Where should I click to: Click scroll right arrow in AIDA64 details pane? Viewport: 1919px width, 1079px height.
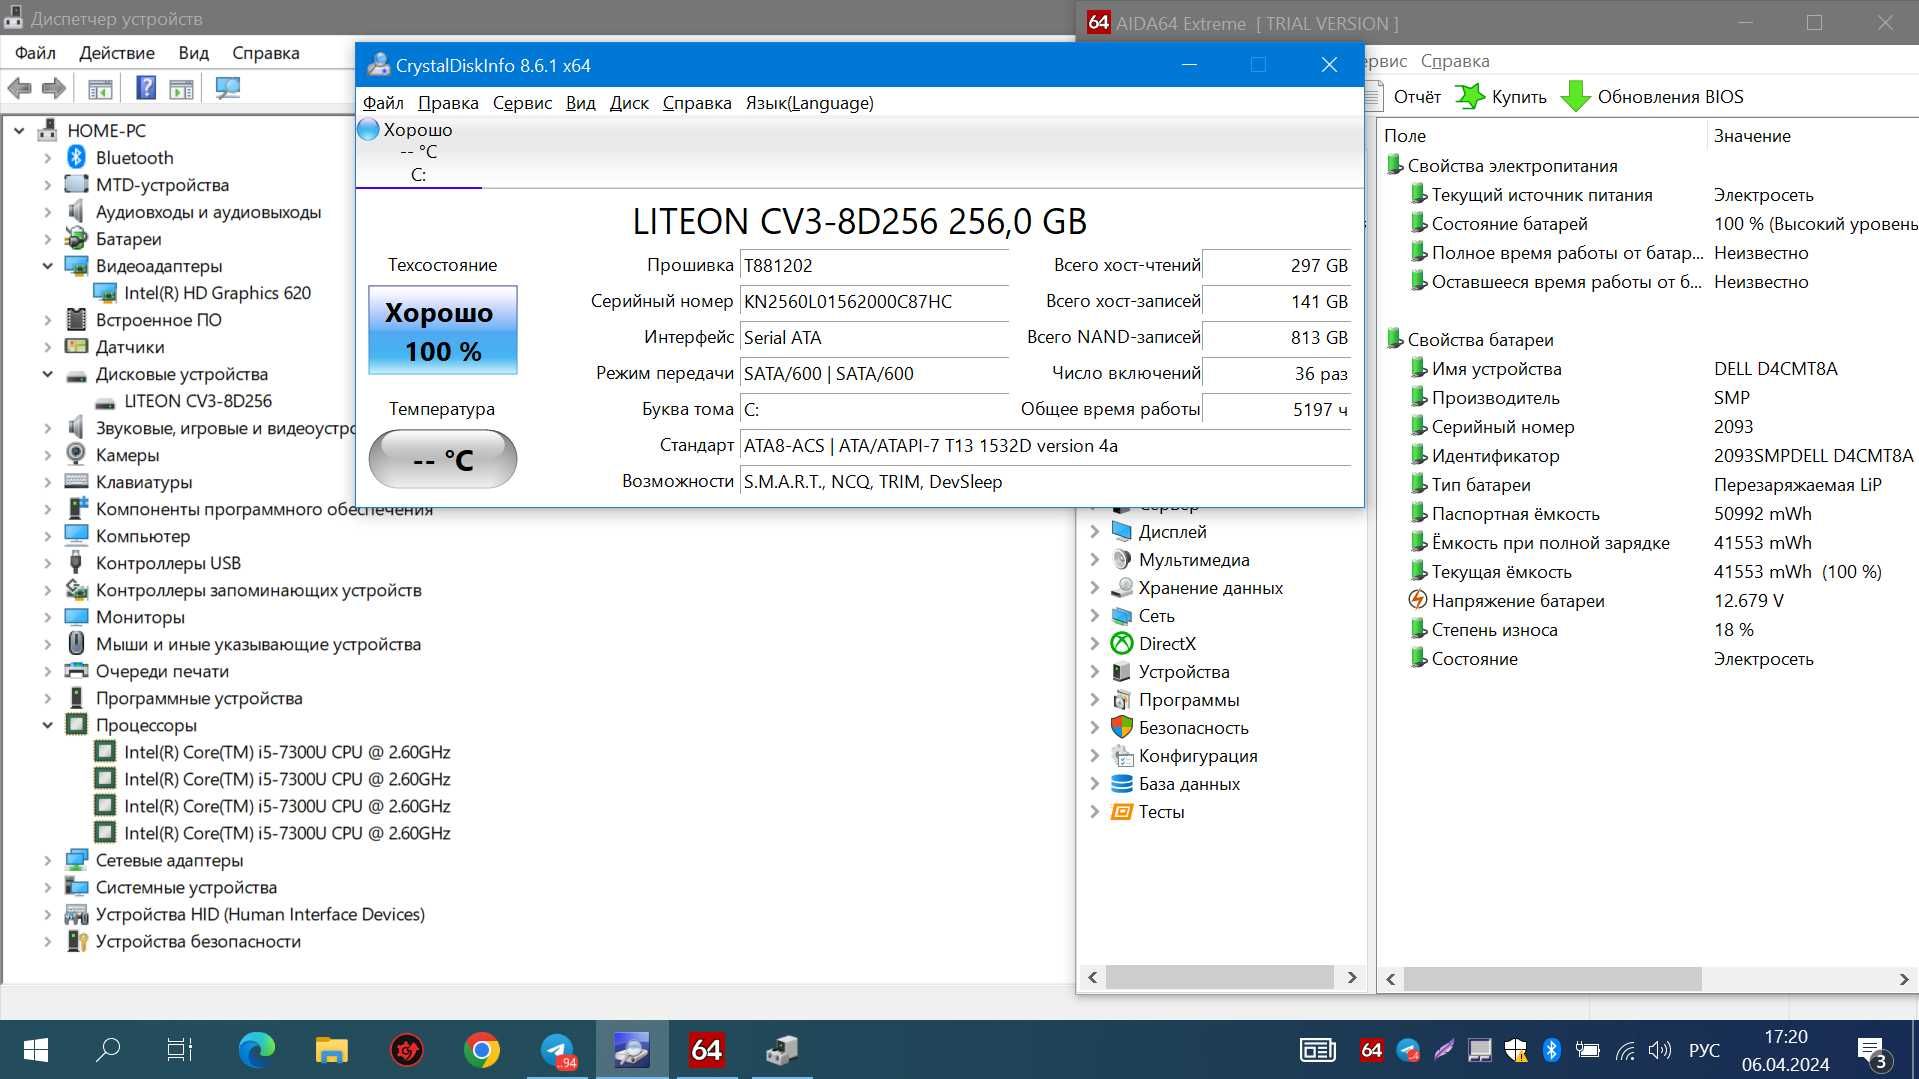point(1904,979)
